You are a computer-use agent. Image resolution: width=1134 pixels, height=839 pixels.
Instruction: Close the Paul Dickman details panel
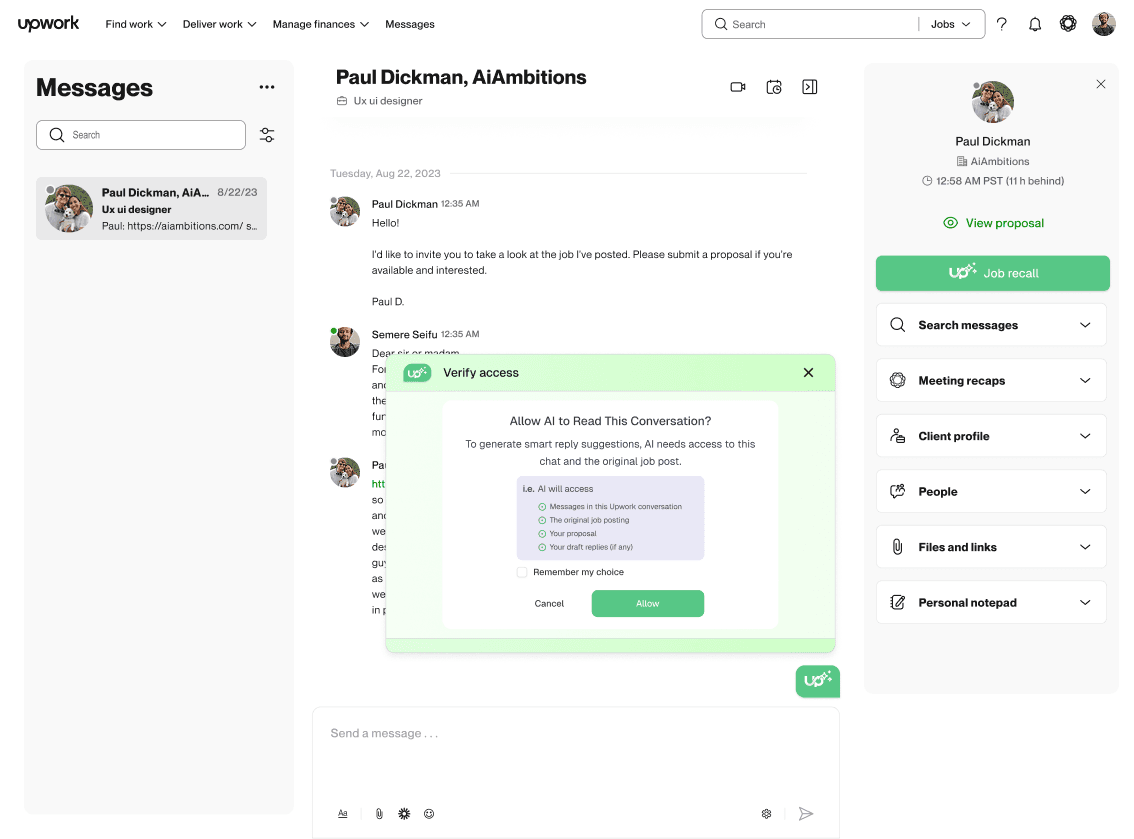point(1101,84)
